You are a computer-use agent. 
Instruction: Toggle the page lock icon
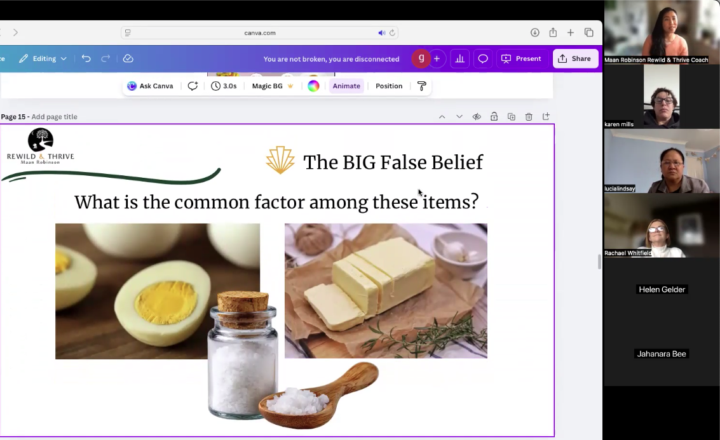[494, 117]
